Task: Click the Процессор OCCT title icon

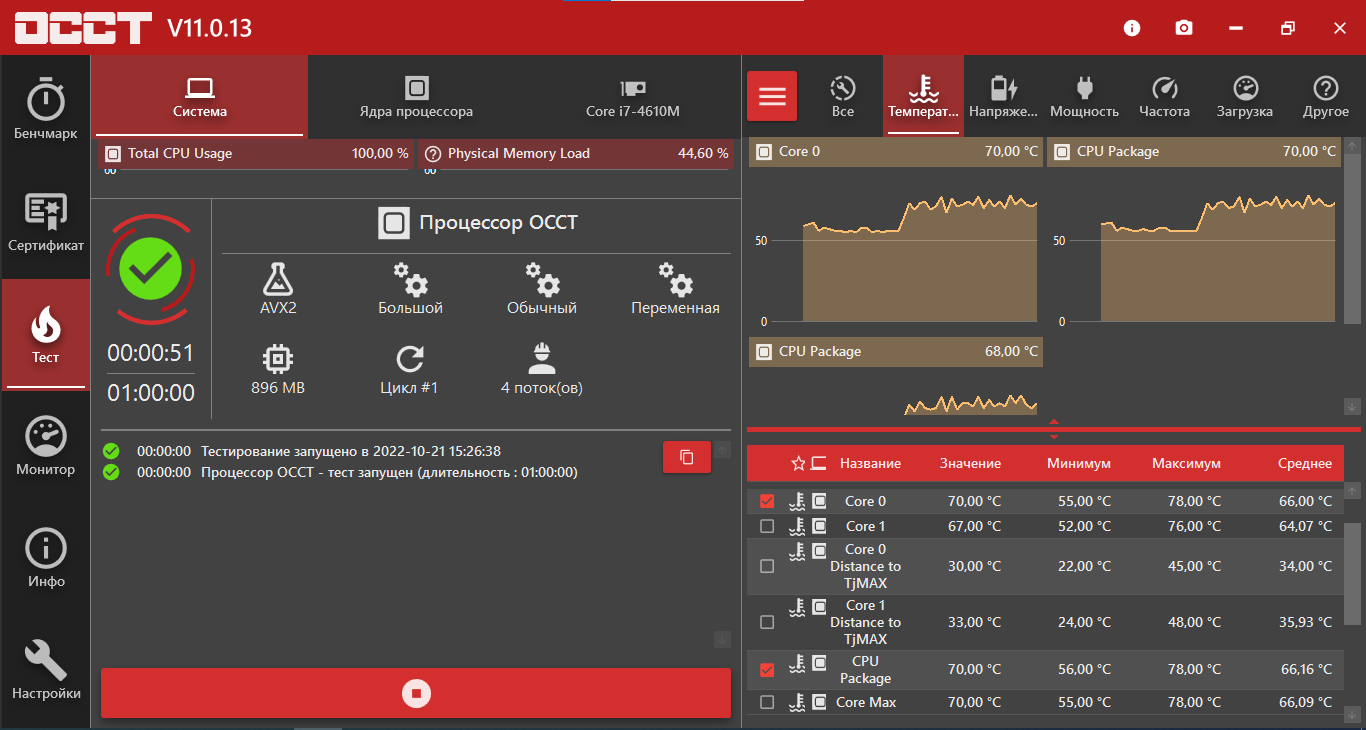Action: pos(394,223)
